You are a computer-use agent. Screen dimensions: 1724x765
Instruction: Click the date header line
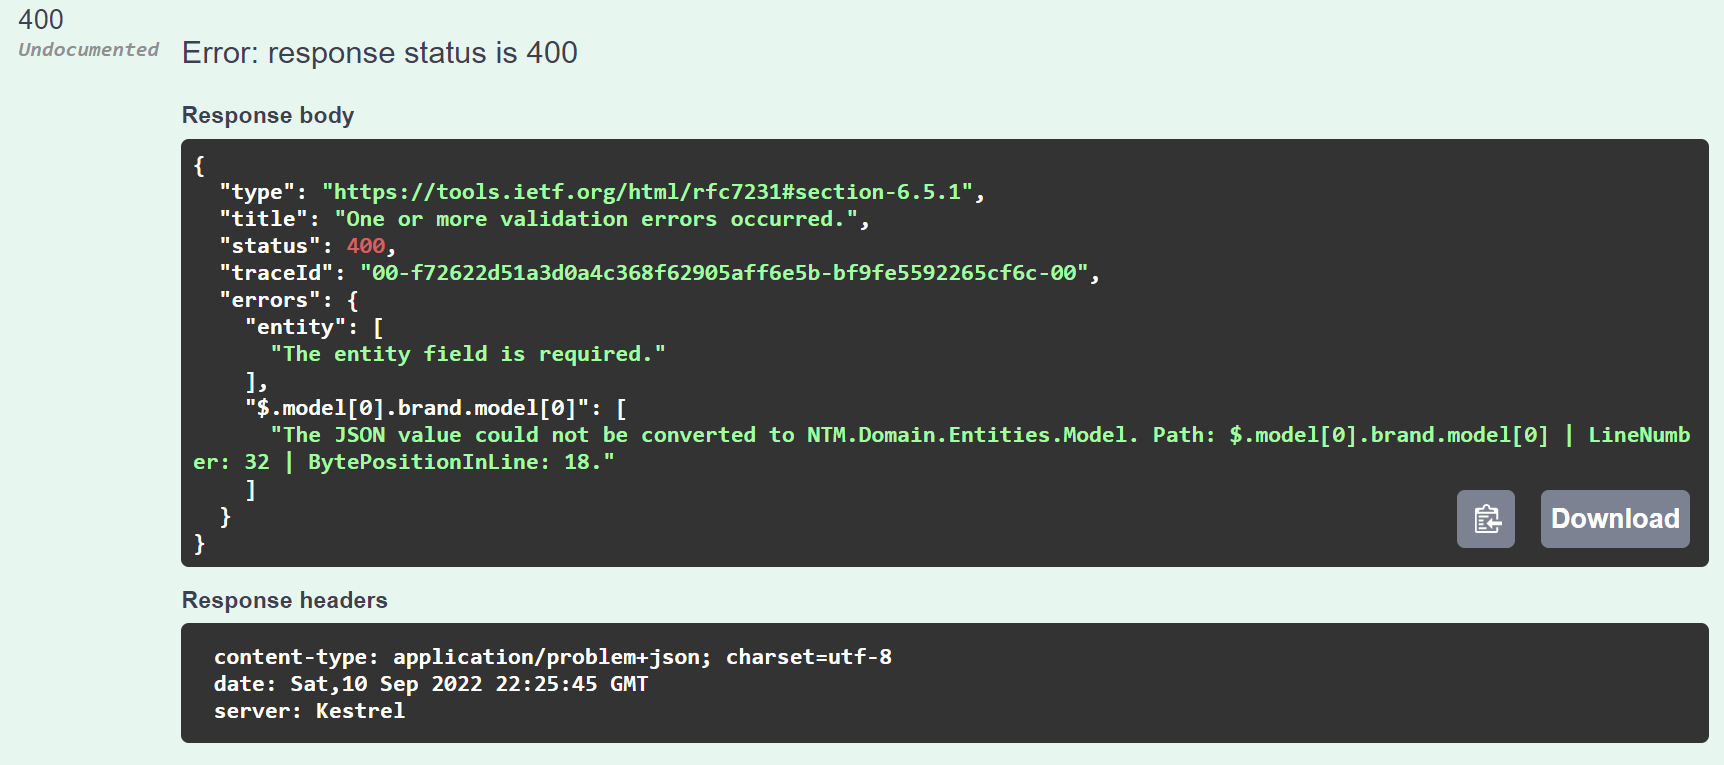click(431, 684)
